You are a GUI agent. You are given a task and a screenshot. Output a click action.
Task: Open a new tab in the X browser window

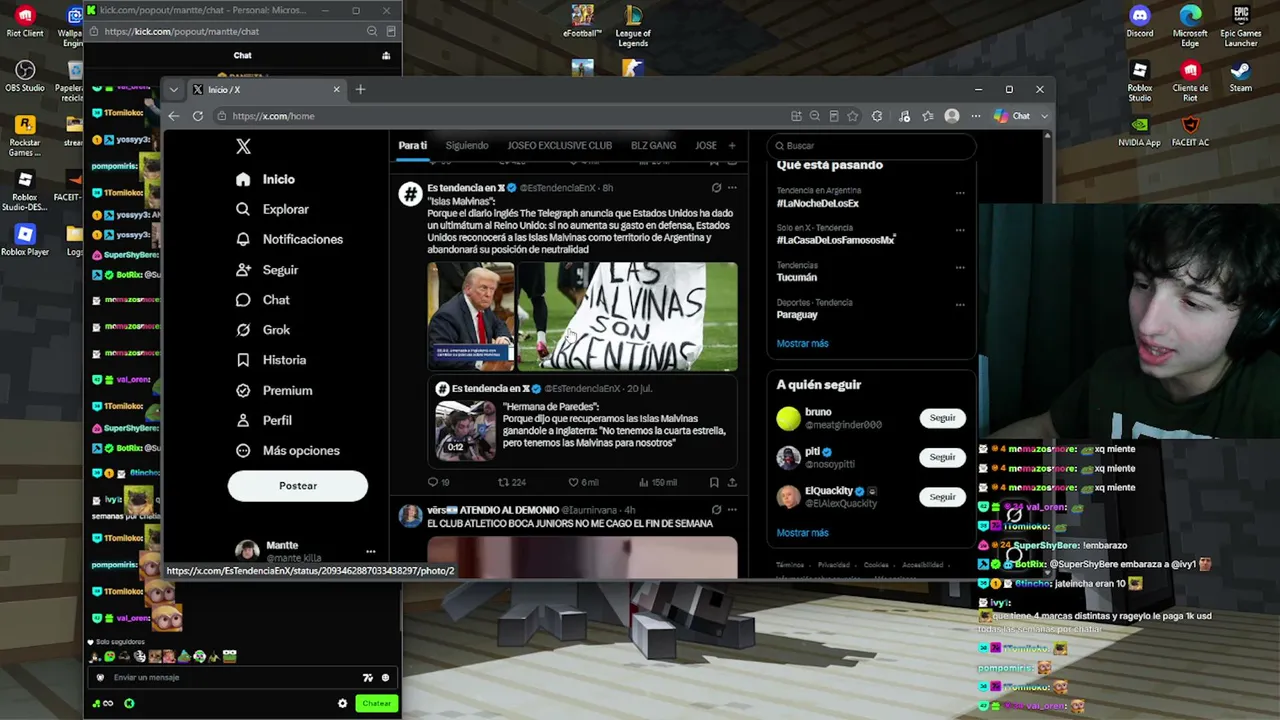pyautogui.click(x=360, y=89)
